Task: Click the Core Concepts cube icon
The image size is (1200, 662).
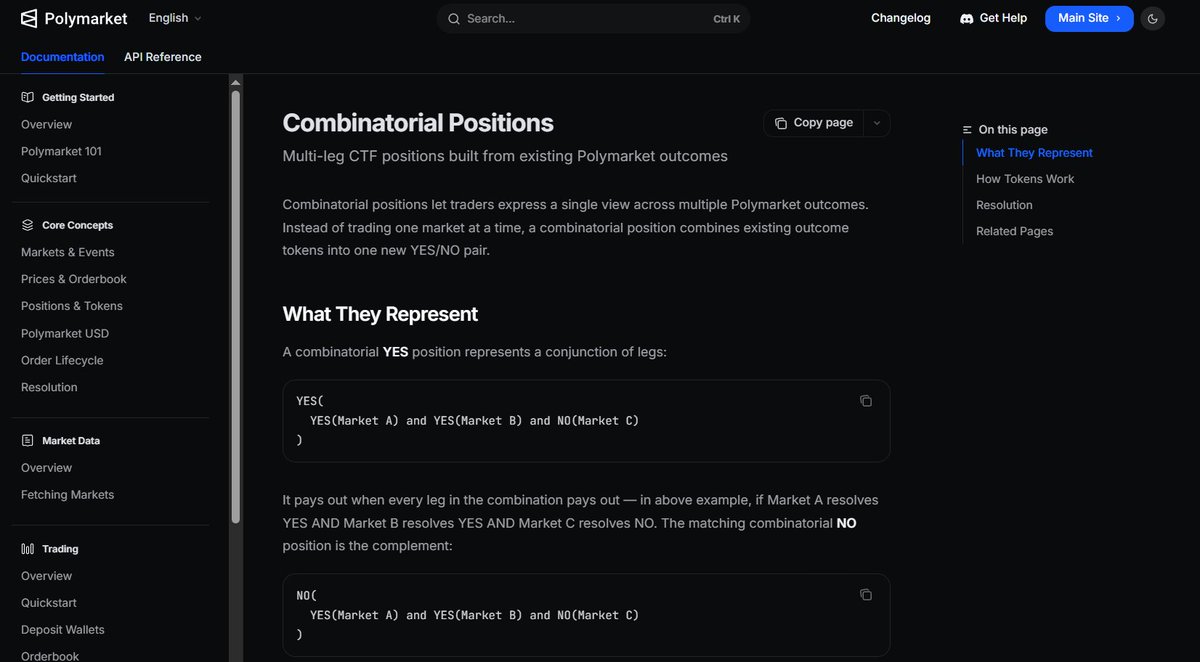Action: 28,225
